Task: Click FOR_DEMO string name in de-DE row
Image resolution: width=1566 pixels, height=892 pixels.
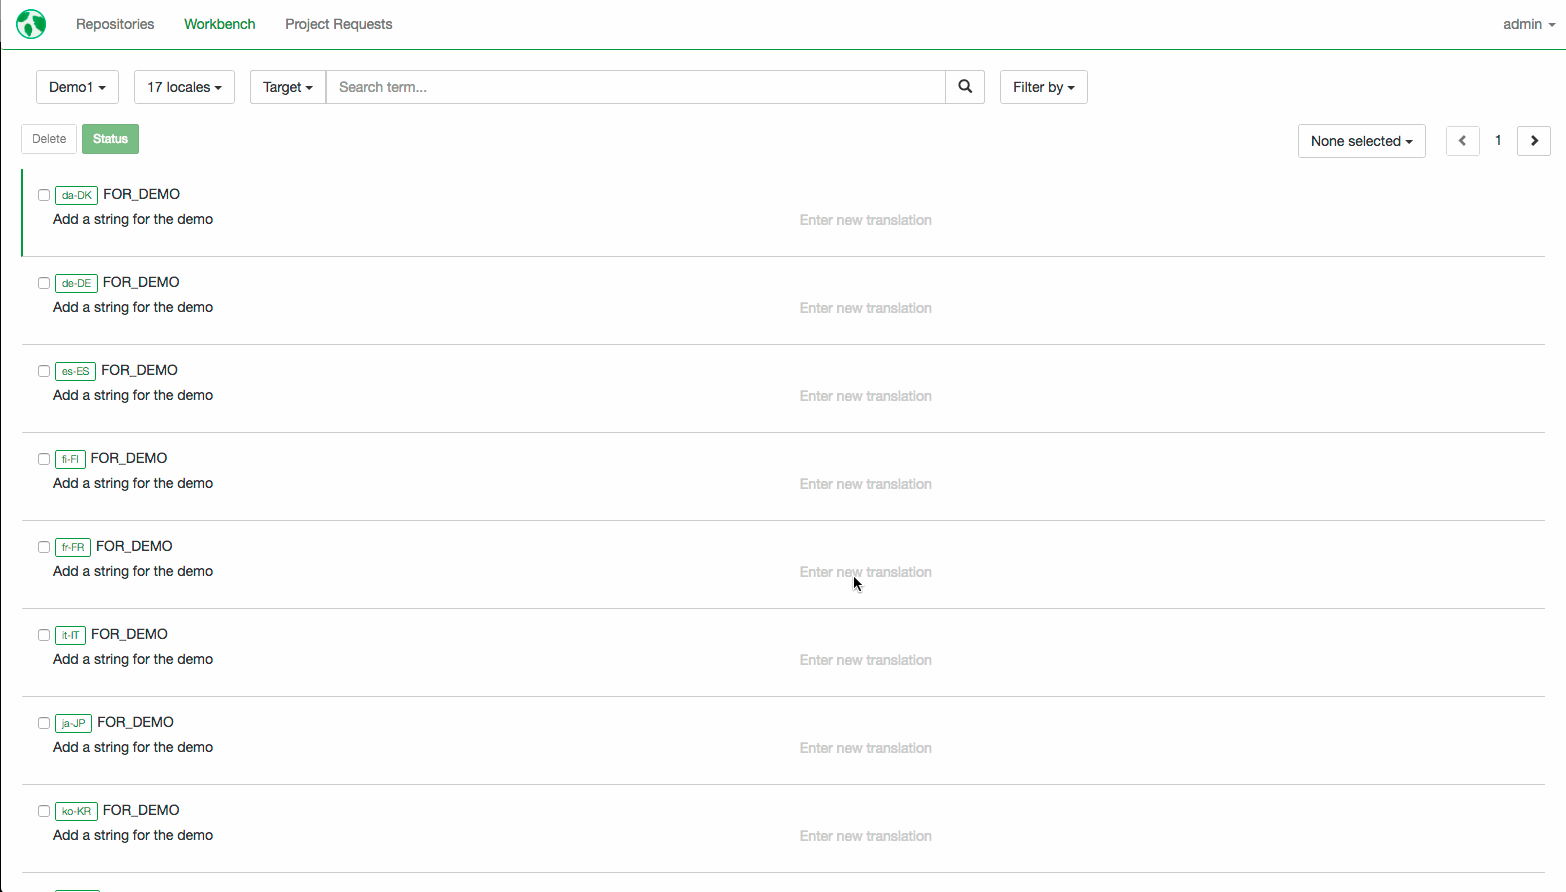Action: point(141,282)
